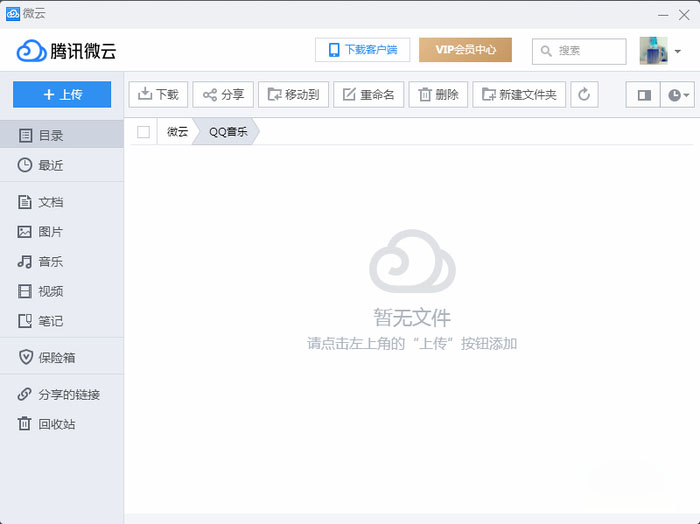Image resolution: width=700 pixels, height=524 pixels.
Task: Open the 笔记 notes section
Action: tap(62, 321)
